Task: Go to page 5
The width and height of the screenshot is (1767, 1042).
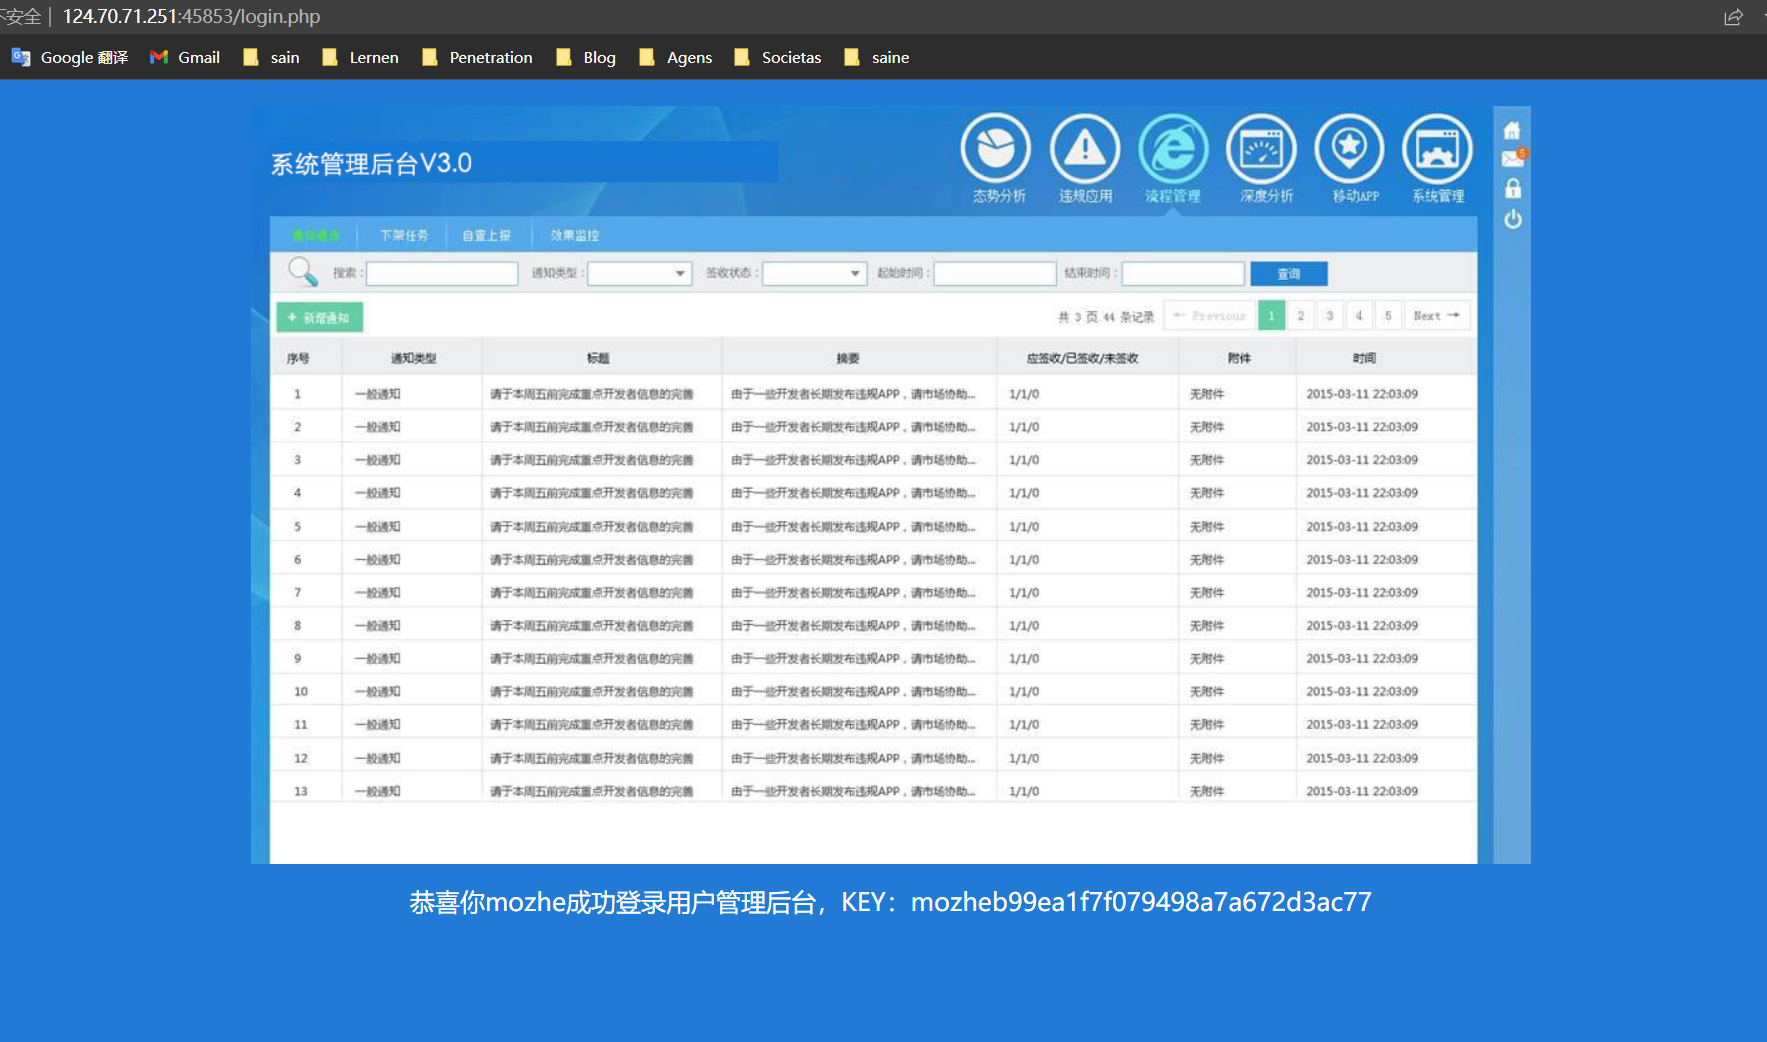Action: [x=1388, y=316]
